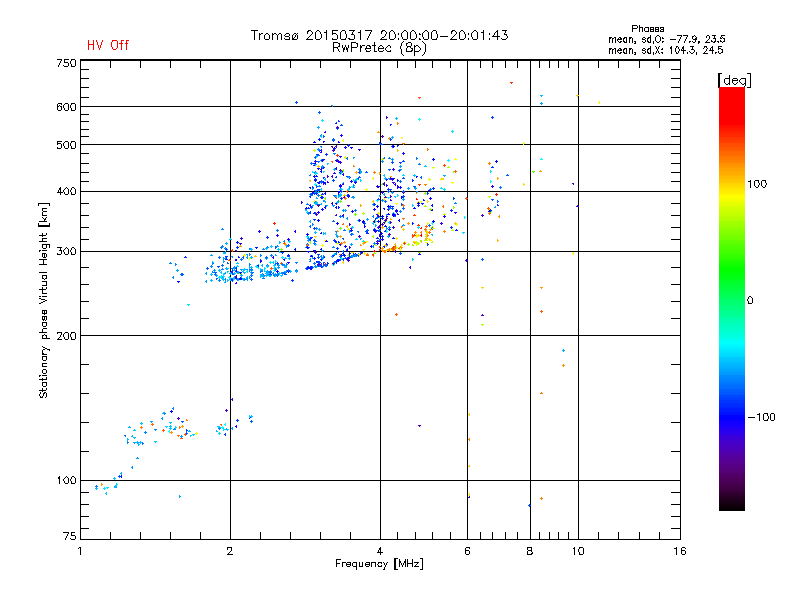Click the '400' y-axis tick label

pyautogui.click(x=67, y=192)
